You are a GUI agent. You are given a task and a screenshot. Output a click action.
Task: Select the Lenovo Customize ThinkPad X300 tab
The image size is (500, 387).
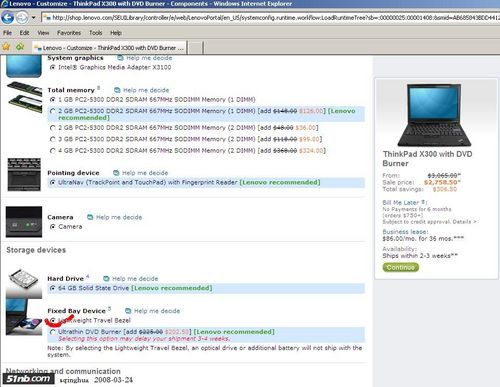pos(110,48)
